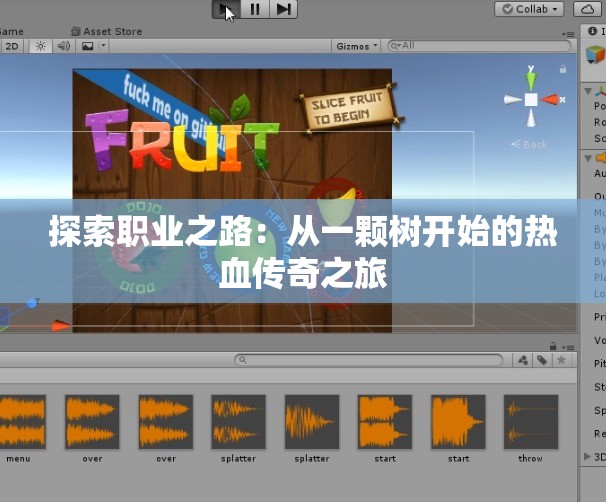Open the Scene view panel options menu
606x502 pixels.
[568, 34]
